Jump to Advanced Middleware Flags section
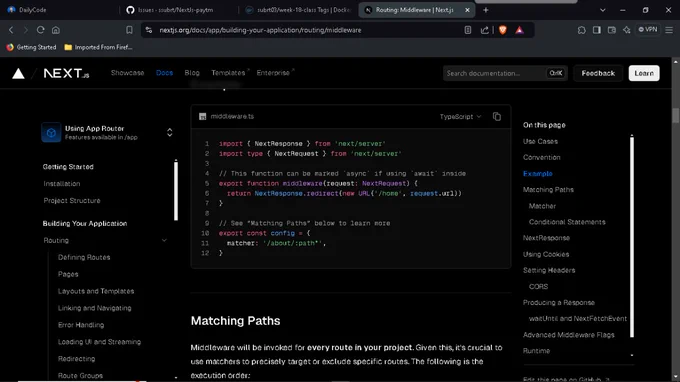 [x=569, y=335]
